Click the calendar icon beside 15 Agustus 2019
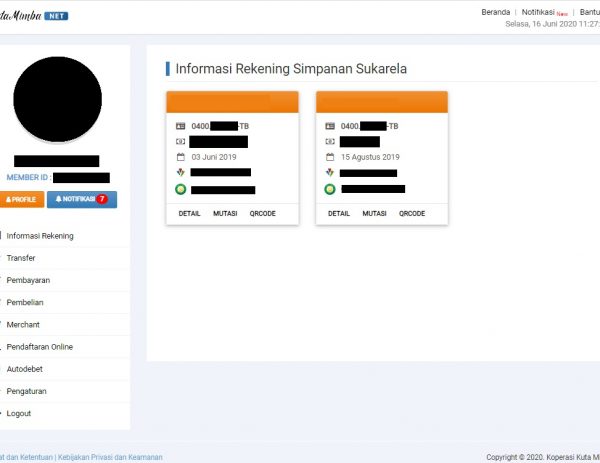 pos(330,157)
